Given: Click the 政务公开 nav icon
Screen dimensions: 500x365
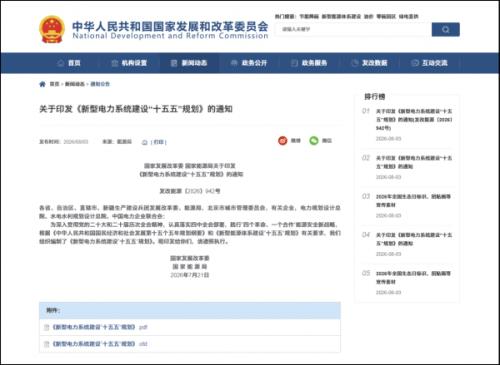Looking at the screenshot, I should 234,63.
